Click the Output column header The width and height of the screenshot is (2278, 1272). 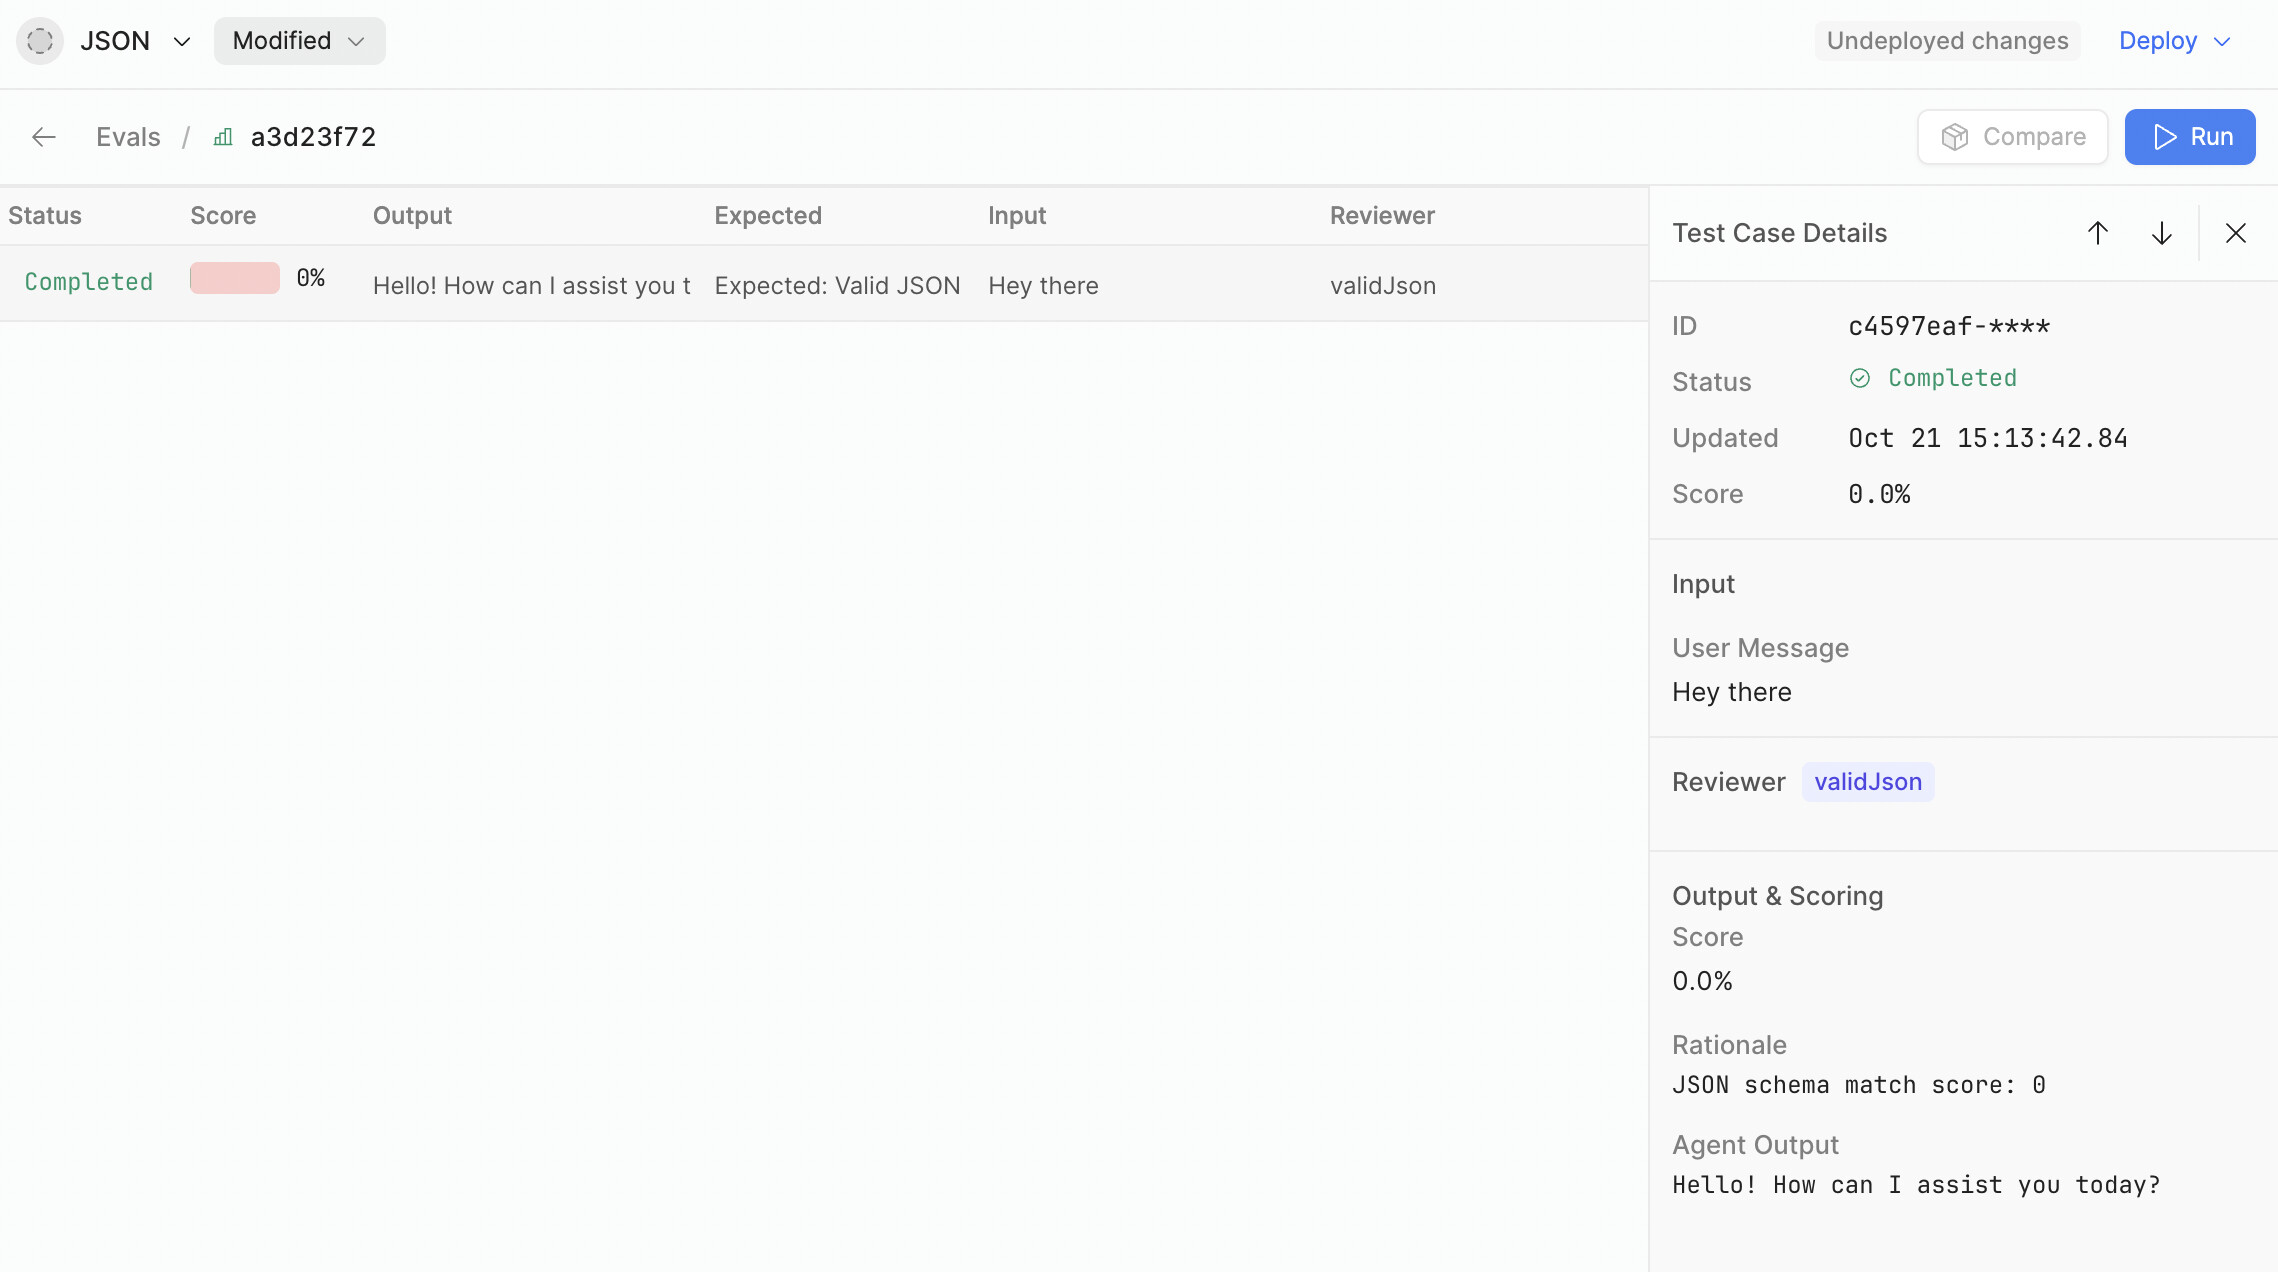[x=412, y=216]
